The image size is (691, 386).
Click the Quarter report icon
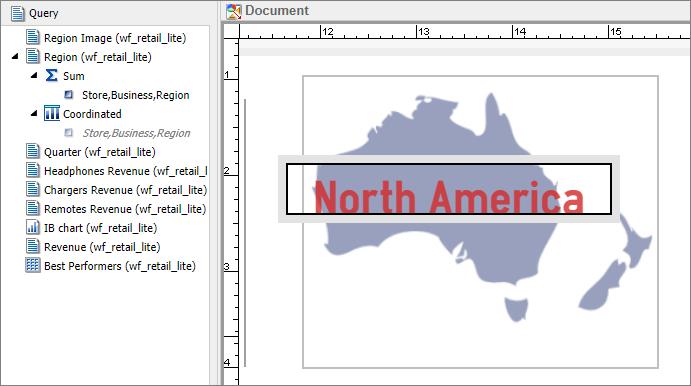click(x=33, y=151)
